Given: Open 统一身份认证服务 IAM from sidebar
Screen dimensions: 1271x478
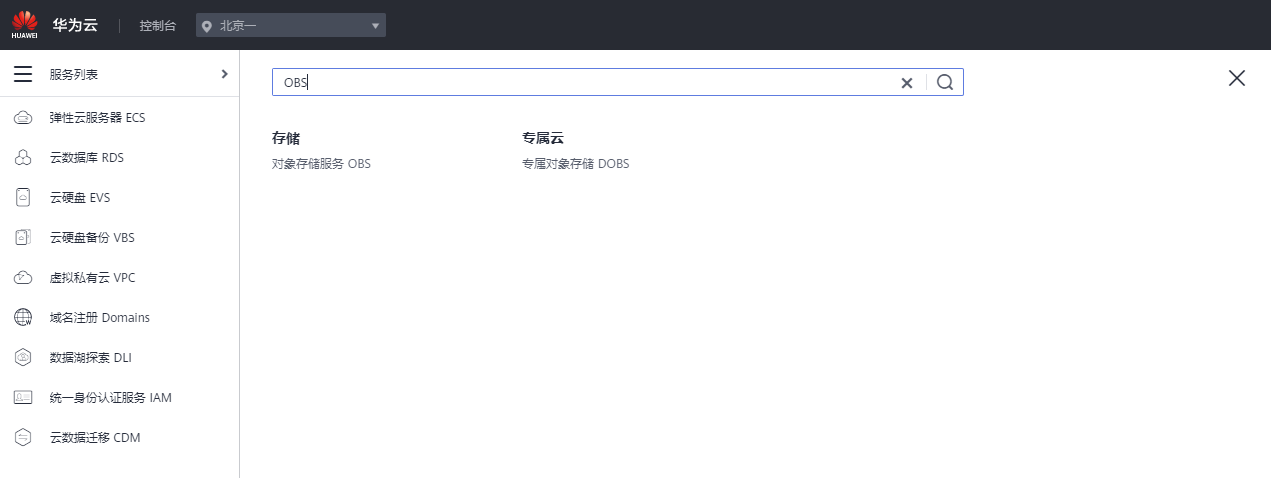Looking at the screenshot, I should pyautogui.click(x=111, y=398).
